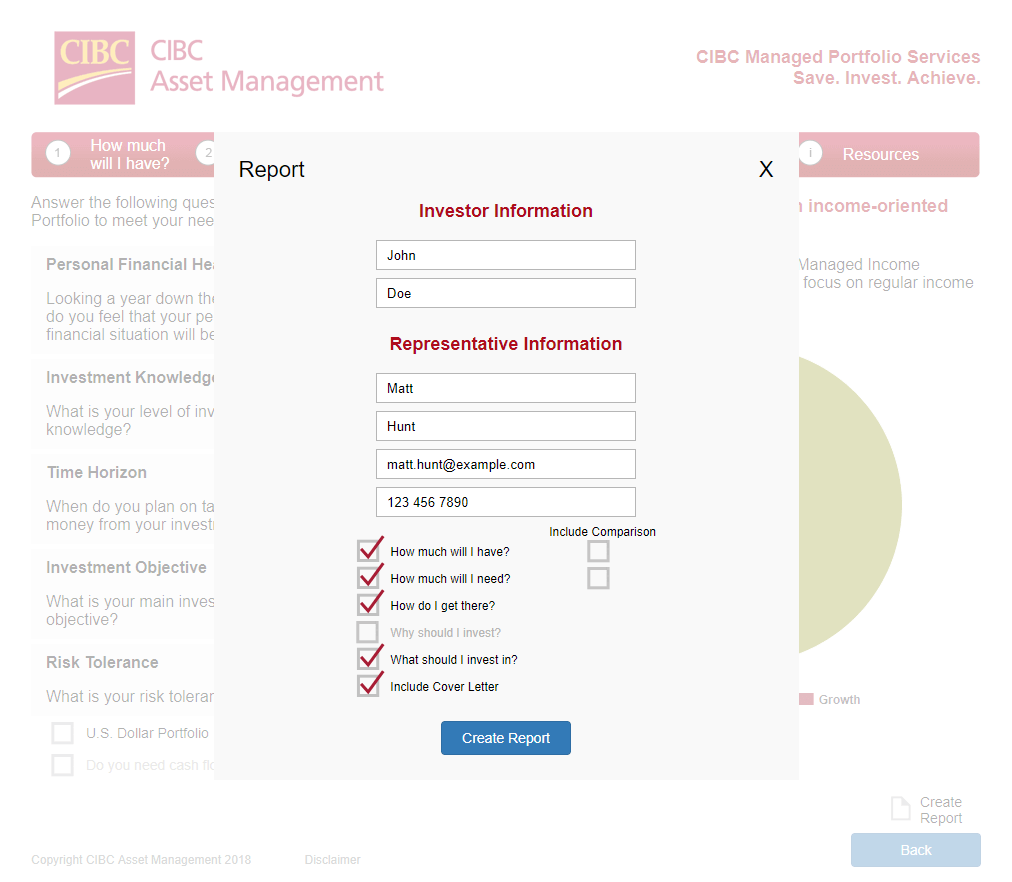Click the 'Report' dialog title
This screenshot has width=1012, height=882.
tap(271, 169)
